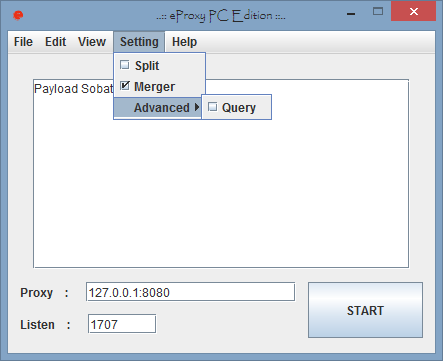Click the Query submenu label
The width and height of the screenshot is (443, 361).
[x=239, y=108]
